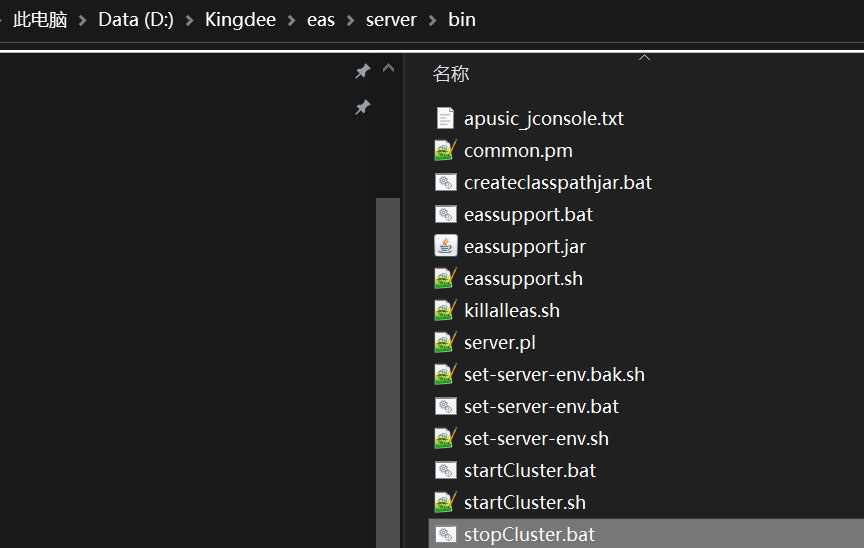Viewport: 864px width, 548px height.
Task: Click the navigation pane scroll-up arrow
Action: pos(388,68)
